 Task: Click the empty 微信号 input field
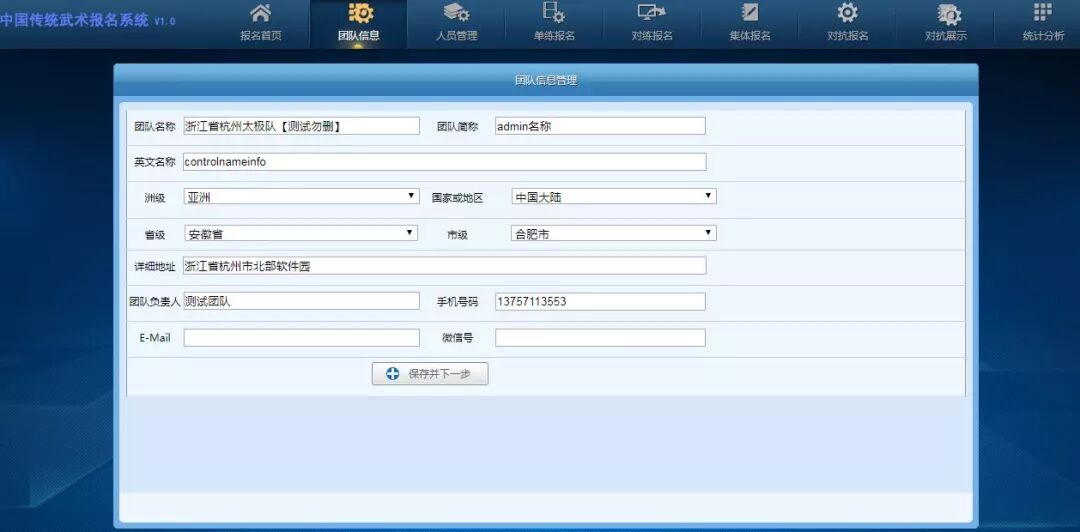[x=600, y=338]
